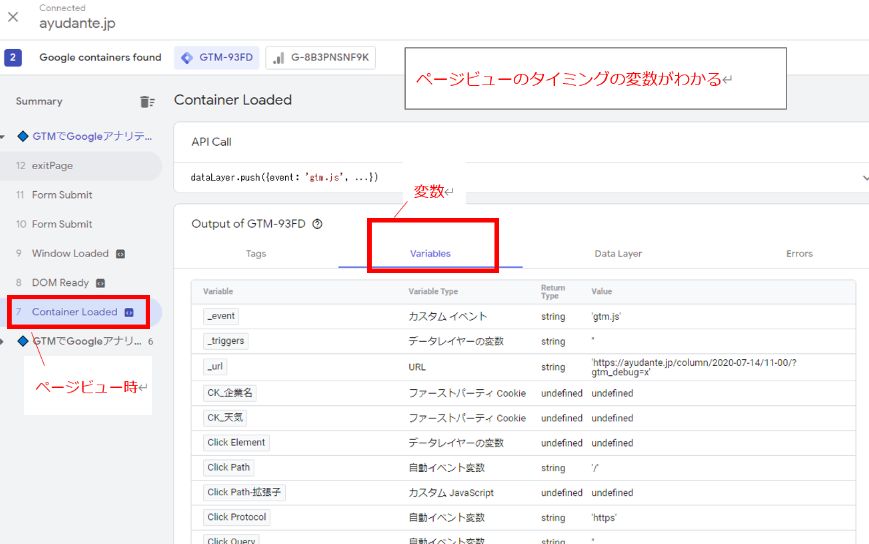This screenshot has height=544, width=869.
Task: Click the 'https' value in Click Protocol row
Action: [x=604, y=518]
